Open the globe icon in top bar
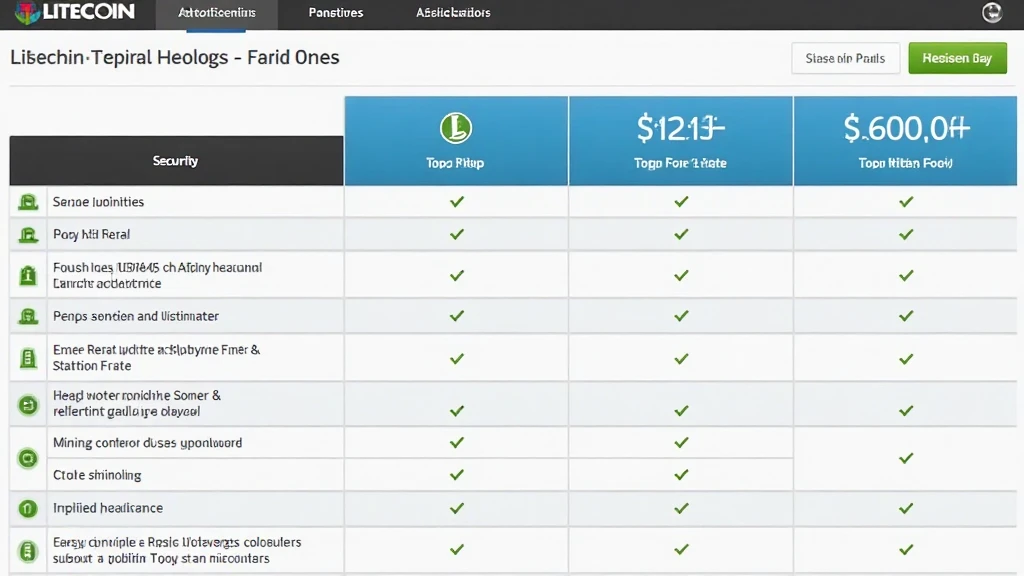This screenshot has width=1024, height=576. pos(991,12)
